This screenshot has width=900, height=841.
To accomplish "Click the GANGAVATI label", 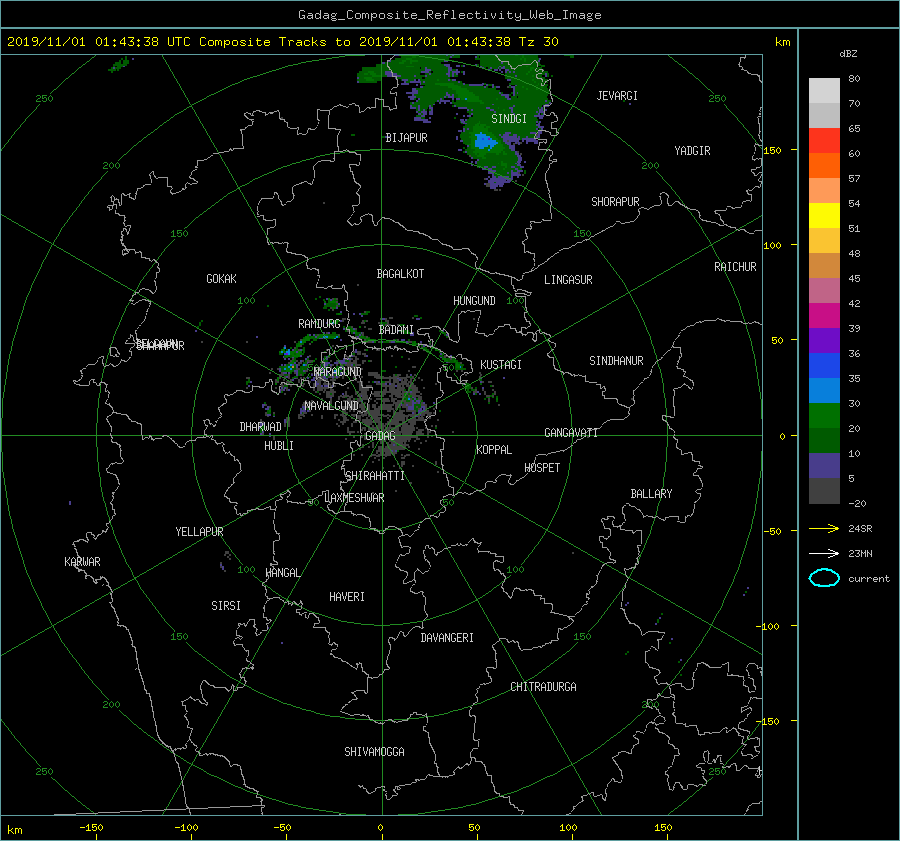I will (571, 433).
